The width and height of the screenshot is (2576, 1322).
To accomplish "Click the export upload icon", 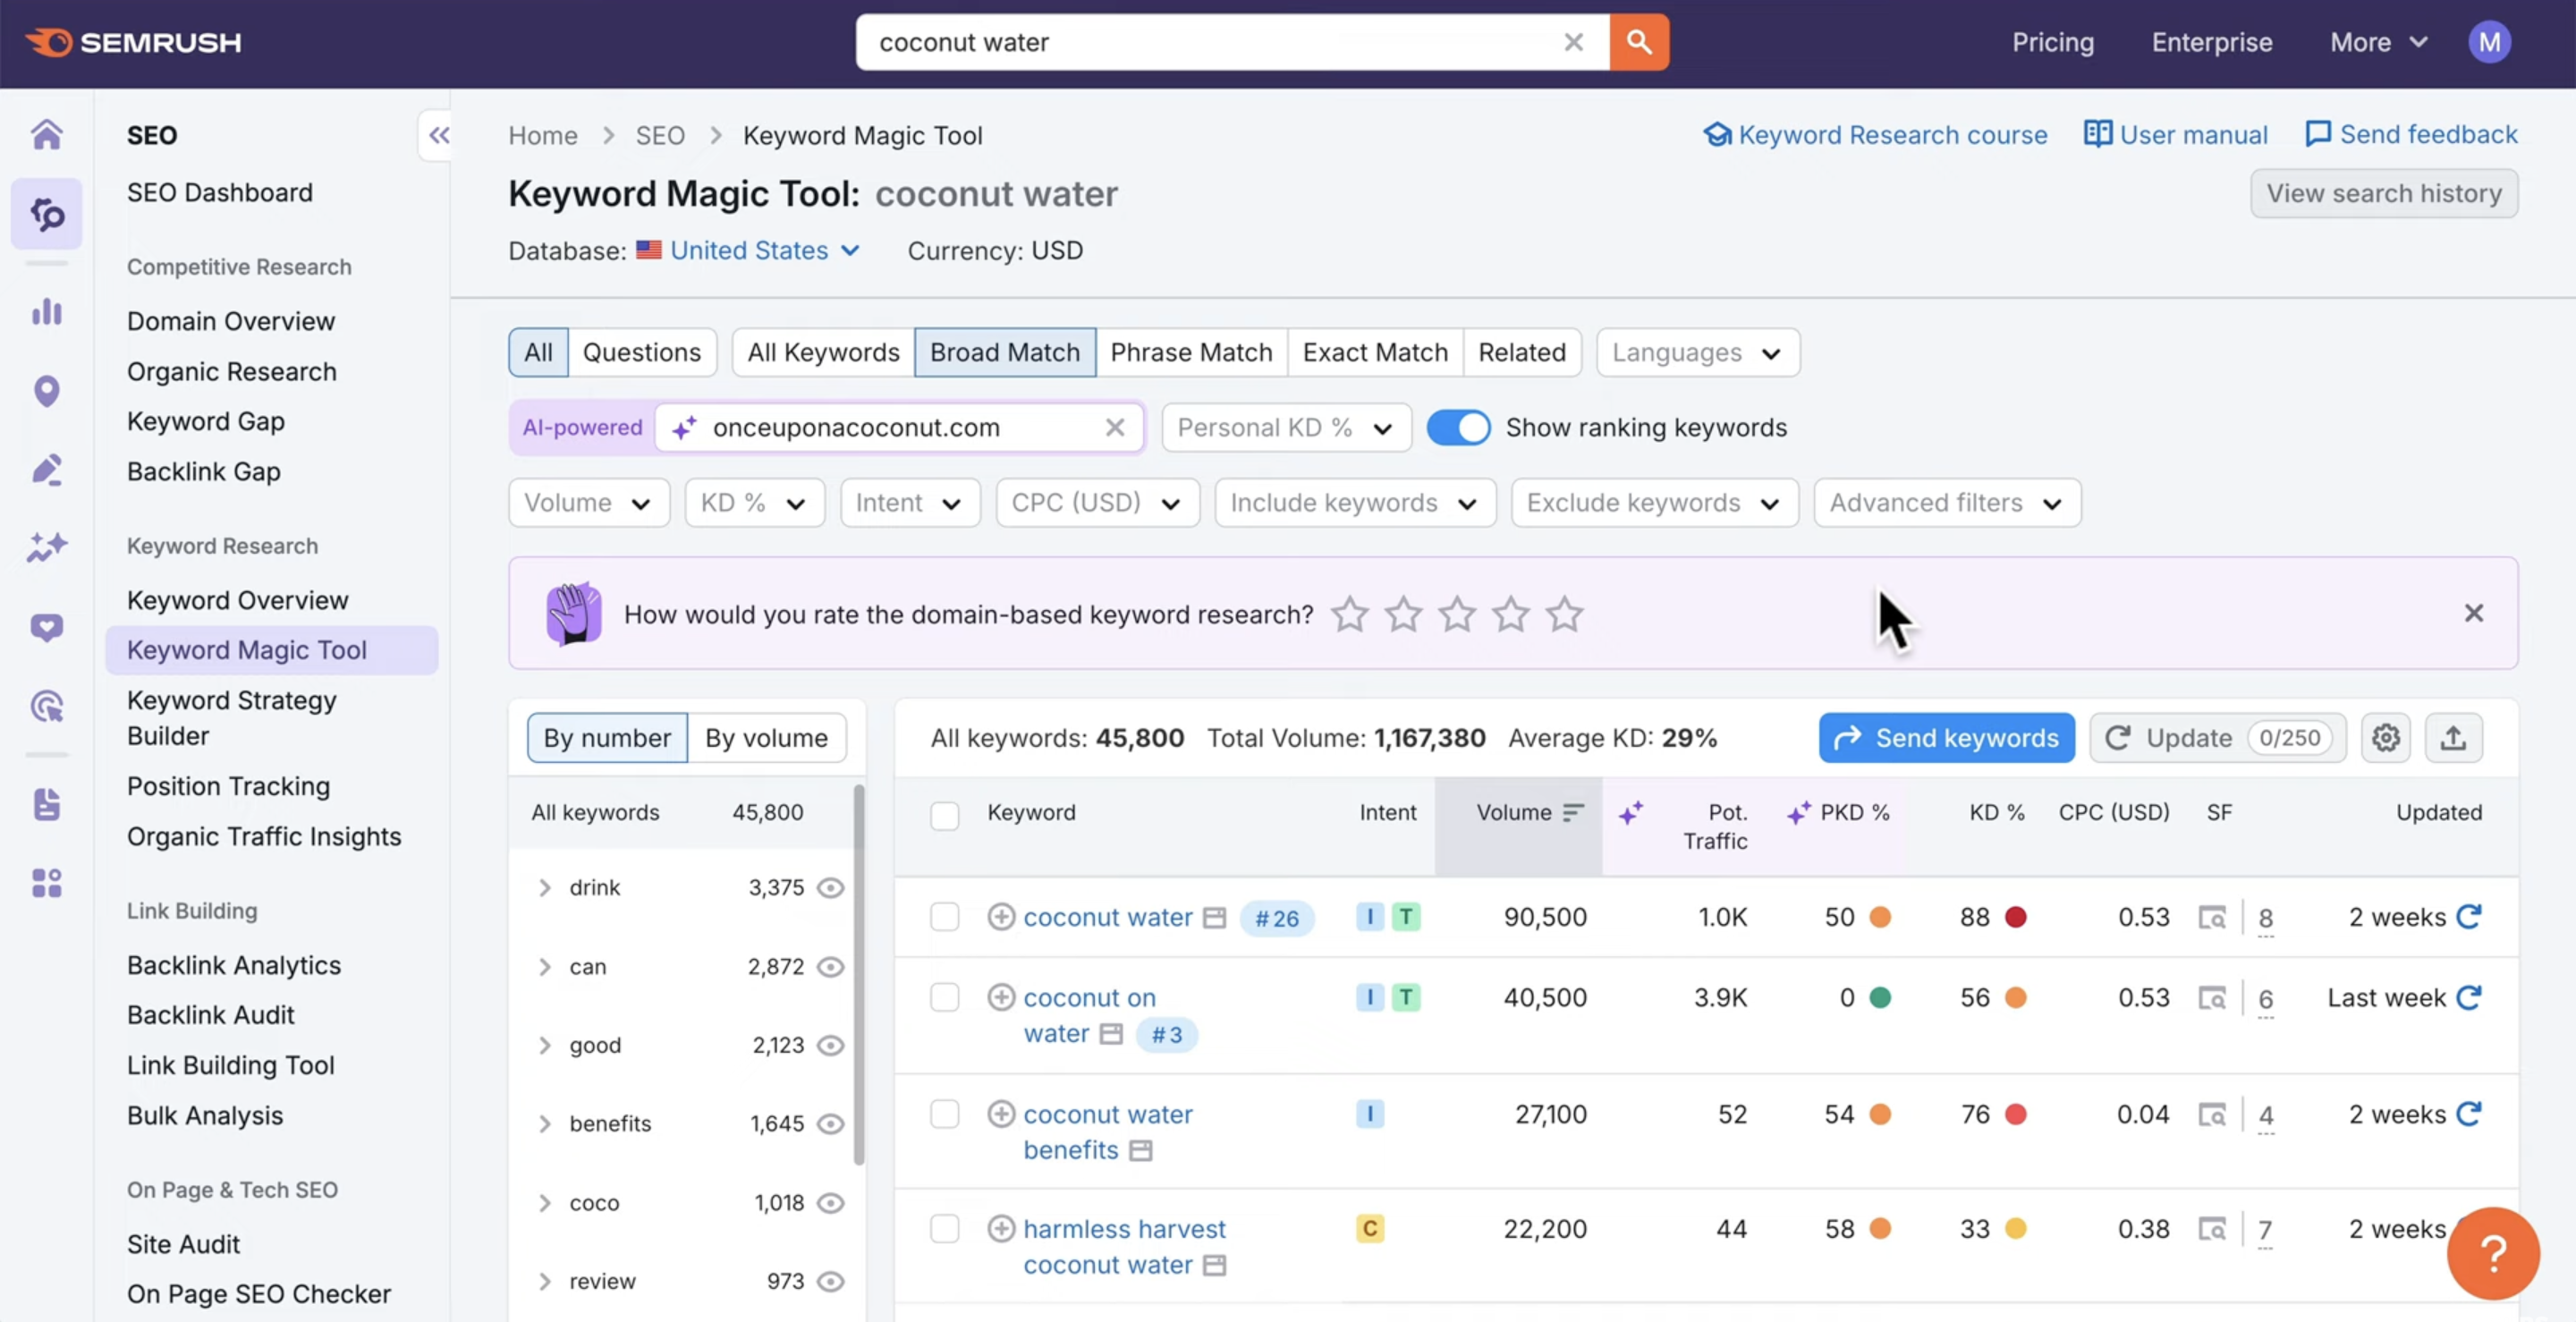I will [2453, 738].
